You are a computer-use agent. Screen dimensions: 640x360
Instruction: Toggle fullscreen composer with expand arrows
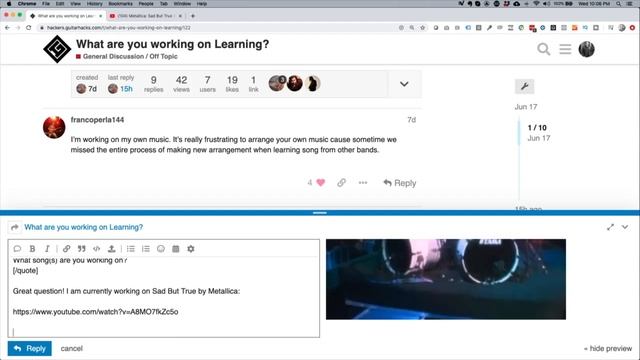(x=610, y=227)
